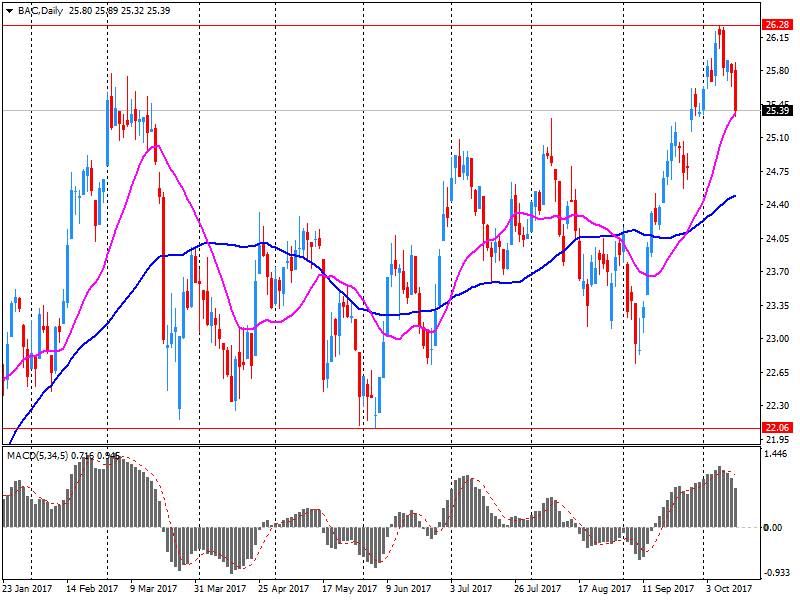Click the 23.35 price scale value

(x=778, y=305)
